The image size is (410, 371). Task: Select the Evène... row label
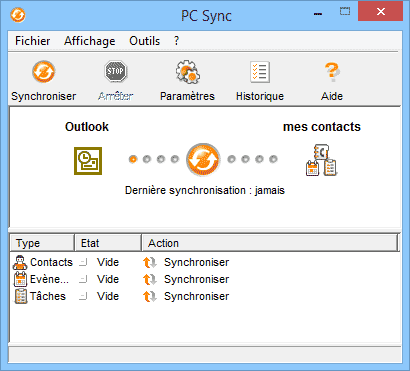click(x=50, y=279)
